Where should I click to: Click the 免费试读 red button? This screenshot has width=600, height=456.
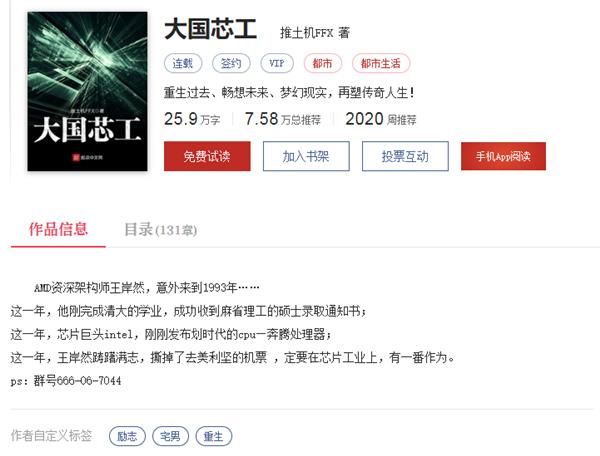coord(207,156)
